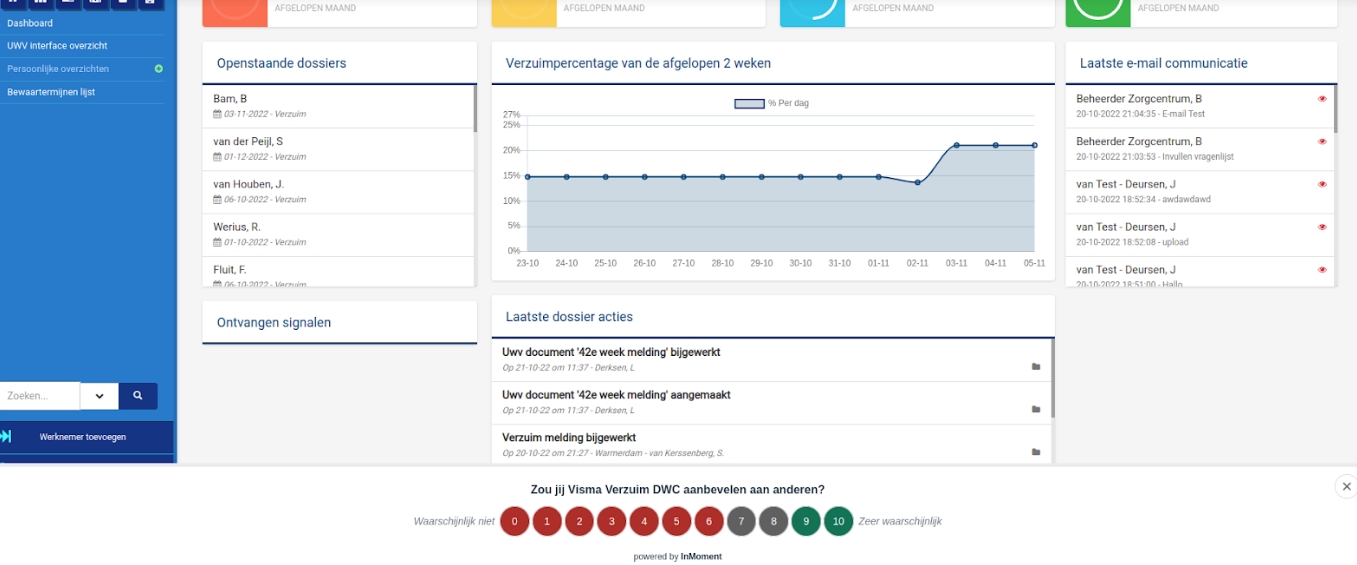Click the Openstaande dossiers panel header
Screen dimensions: 1357x565
tap(340, 63)
